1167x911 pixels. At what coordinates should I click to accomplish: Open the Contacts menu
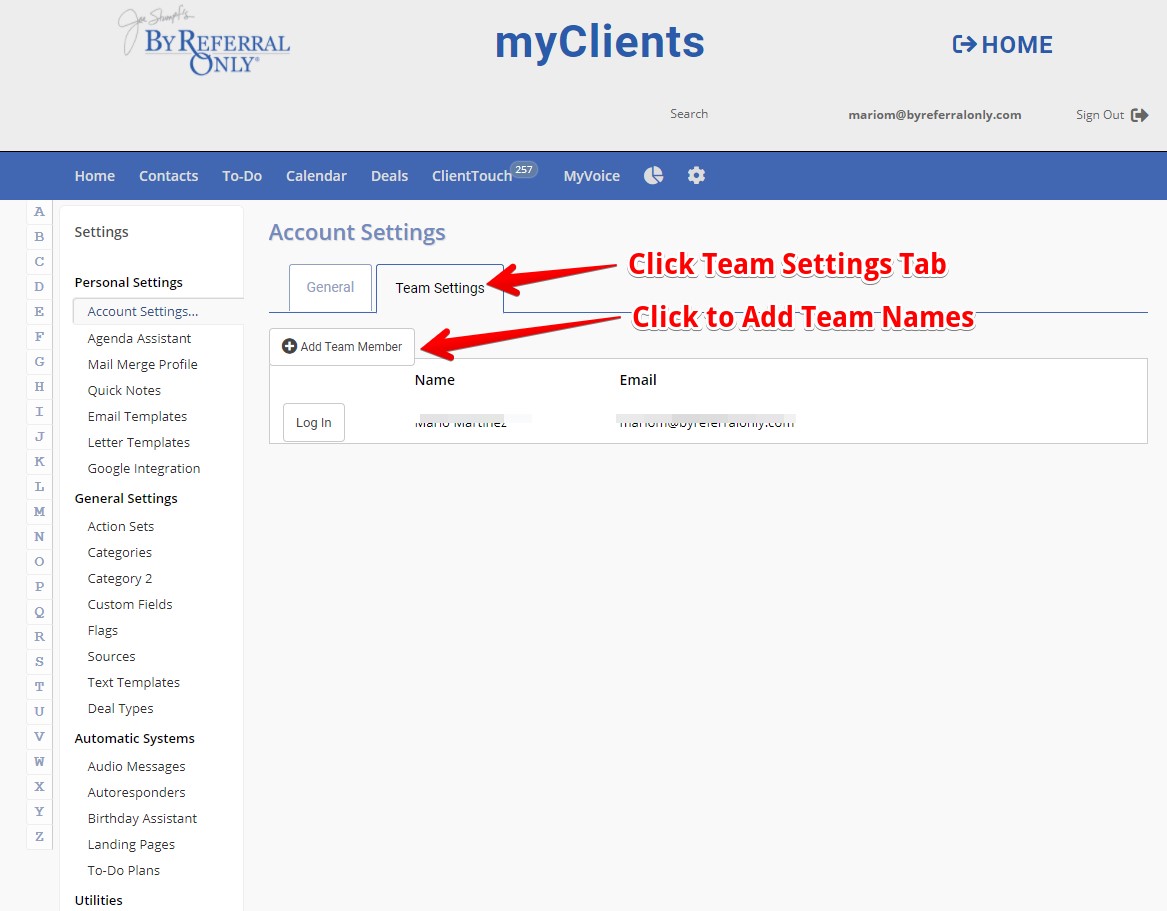[x=168, y=176]
